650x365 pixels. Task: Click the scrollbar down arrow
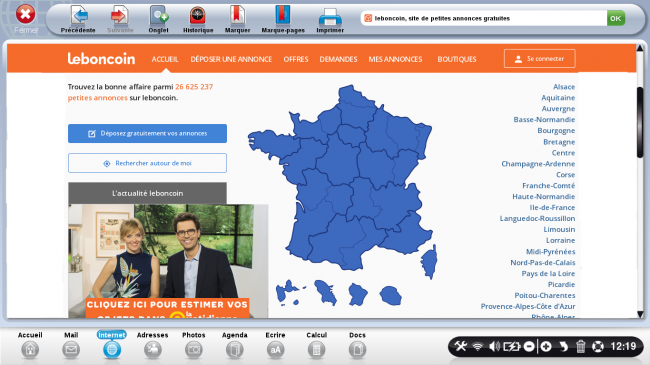click(x=640, y=314)
